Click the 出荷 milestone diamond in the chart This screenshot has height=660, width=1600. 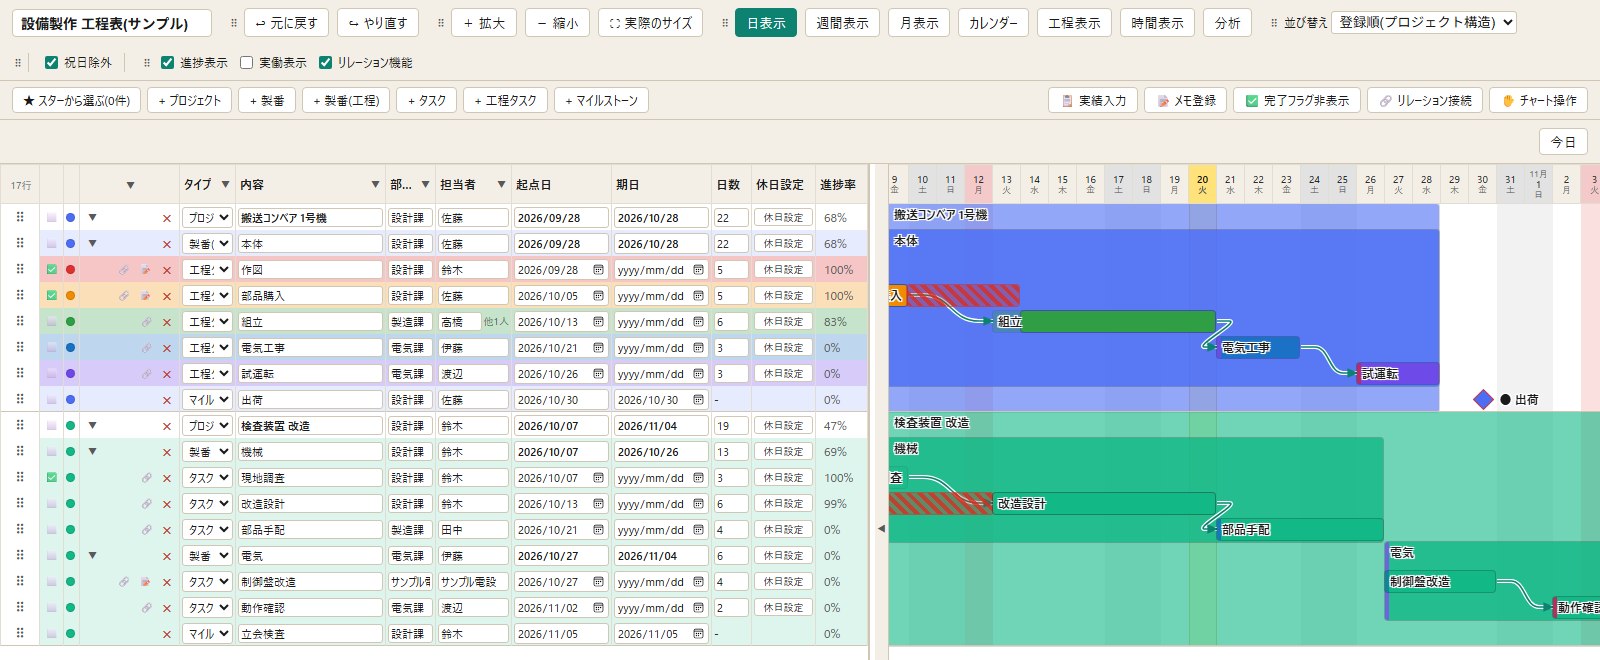[x=1483, y=400]
